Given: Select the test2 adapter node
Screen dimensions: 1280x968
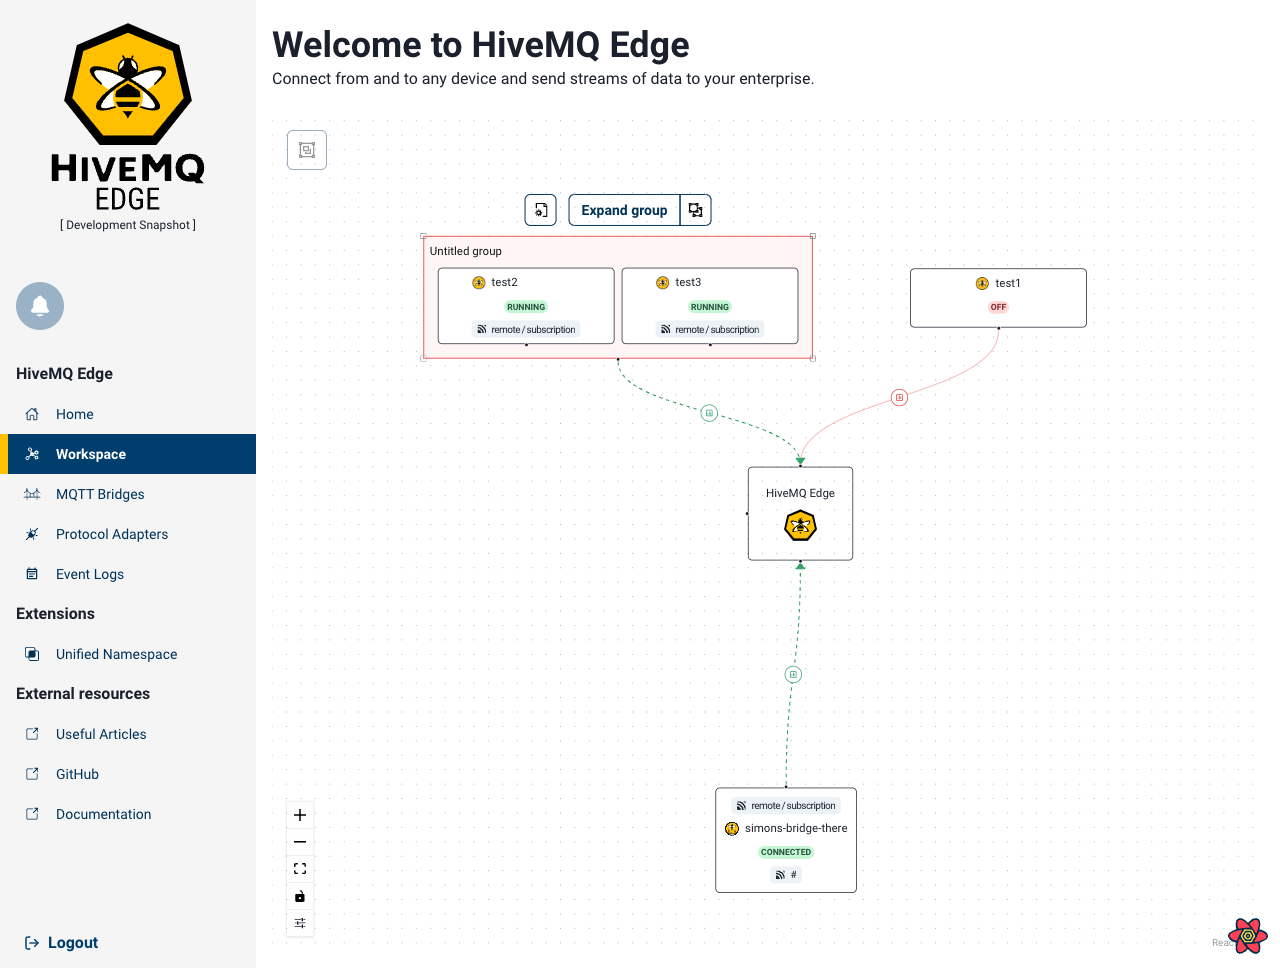Looking at the screenshot, I should click(x=526, y=306).
